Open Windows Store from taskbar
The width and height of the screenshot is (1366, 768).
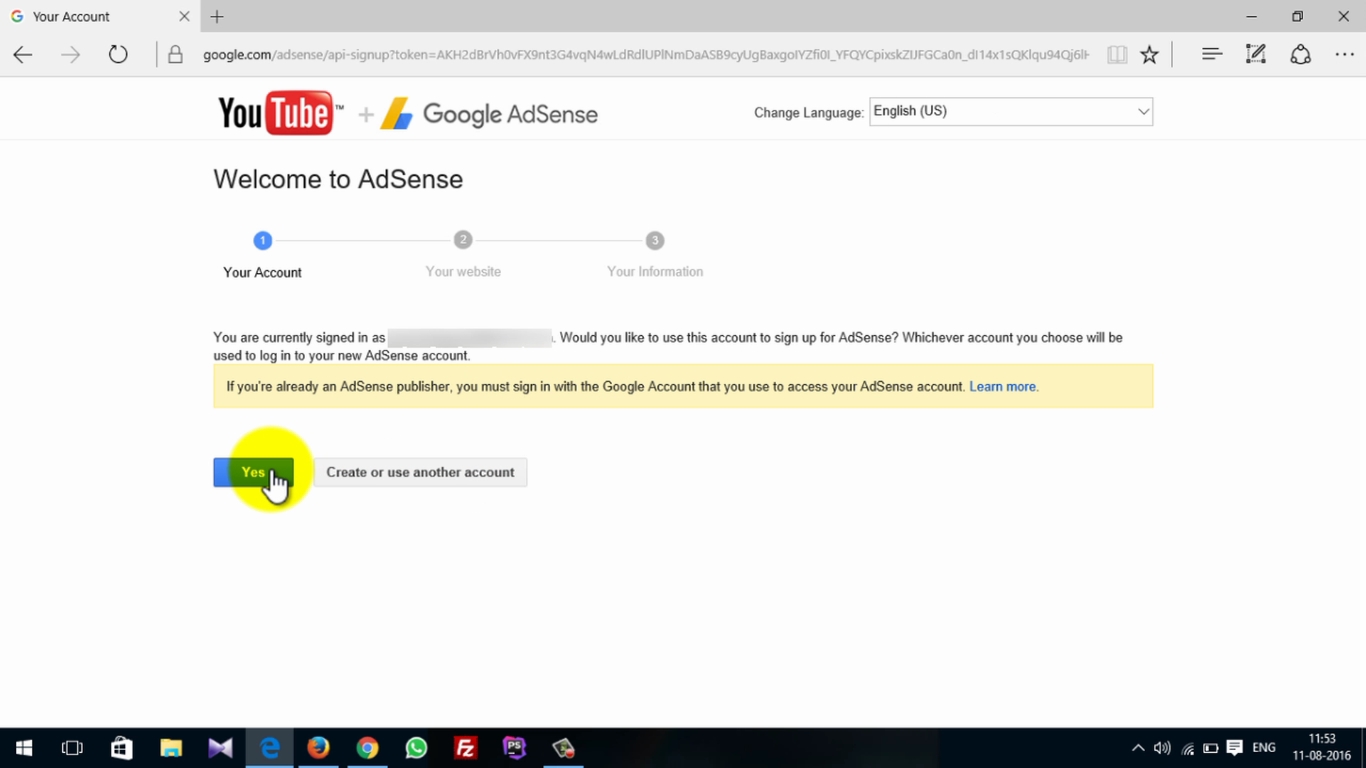click(x=121, y=748)
